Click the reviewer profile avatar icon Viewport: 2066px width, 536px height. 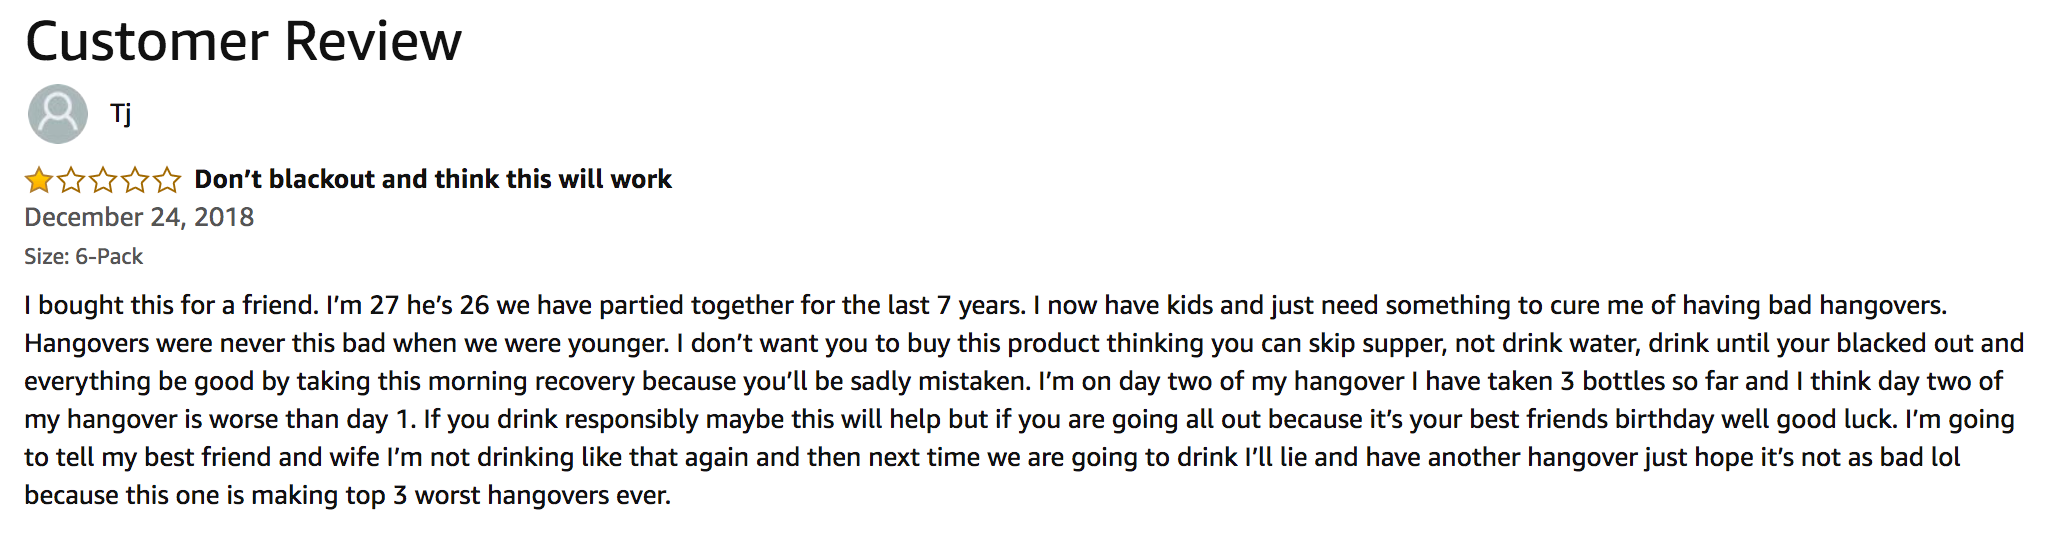pos(58,114)
